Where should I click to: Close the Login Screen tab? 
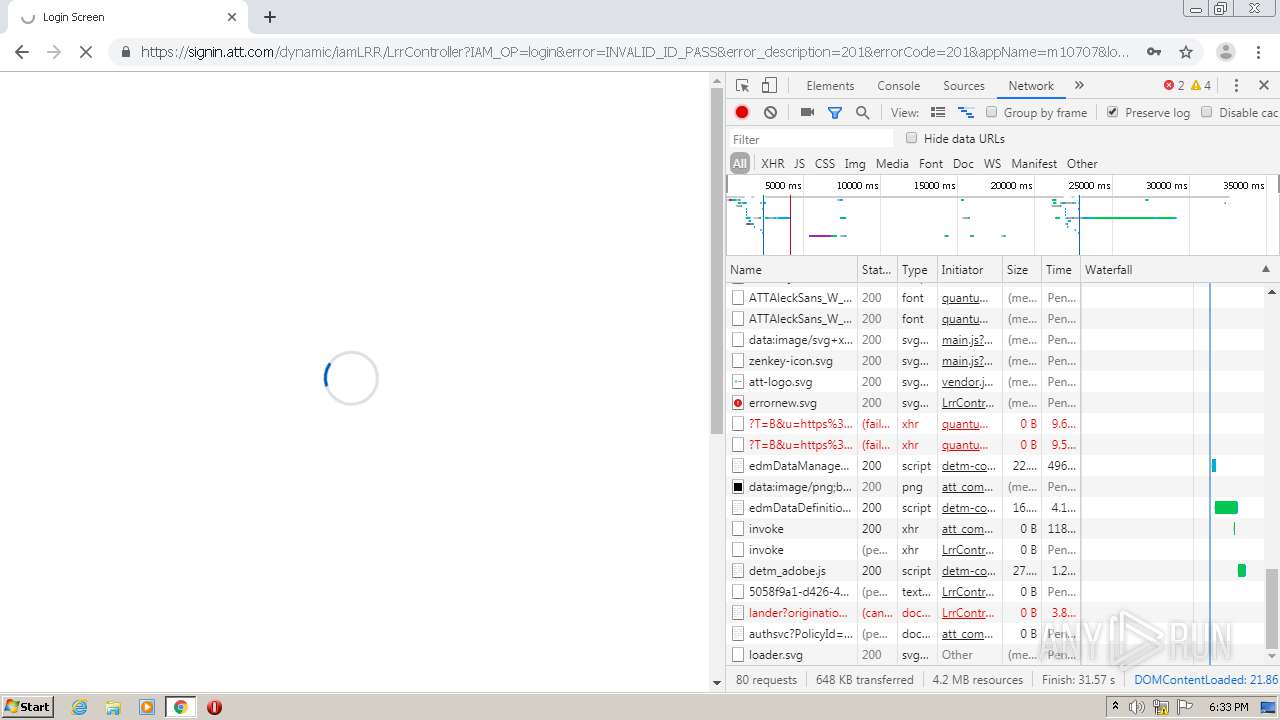pyautogui.click(x=232, y=17)
